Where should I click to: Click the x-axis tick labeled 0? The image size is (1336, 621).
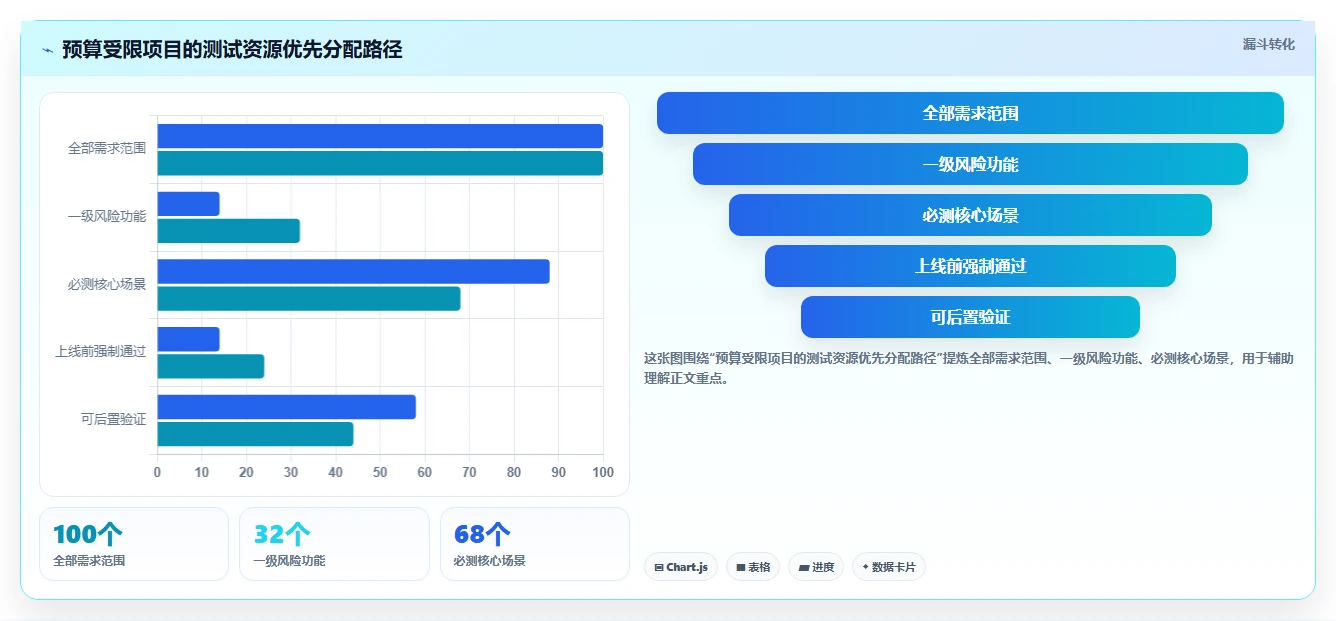(157, 472)
